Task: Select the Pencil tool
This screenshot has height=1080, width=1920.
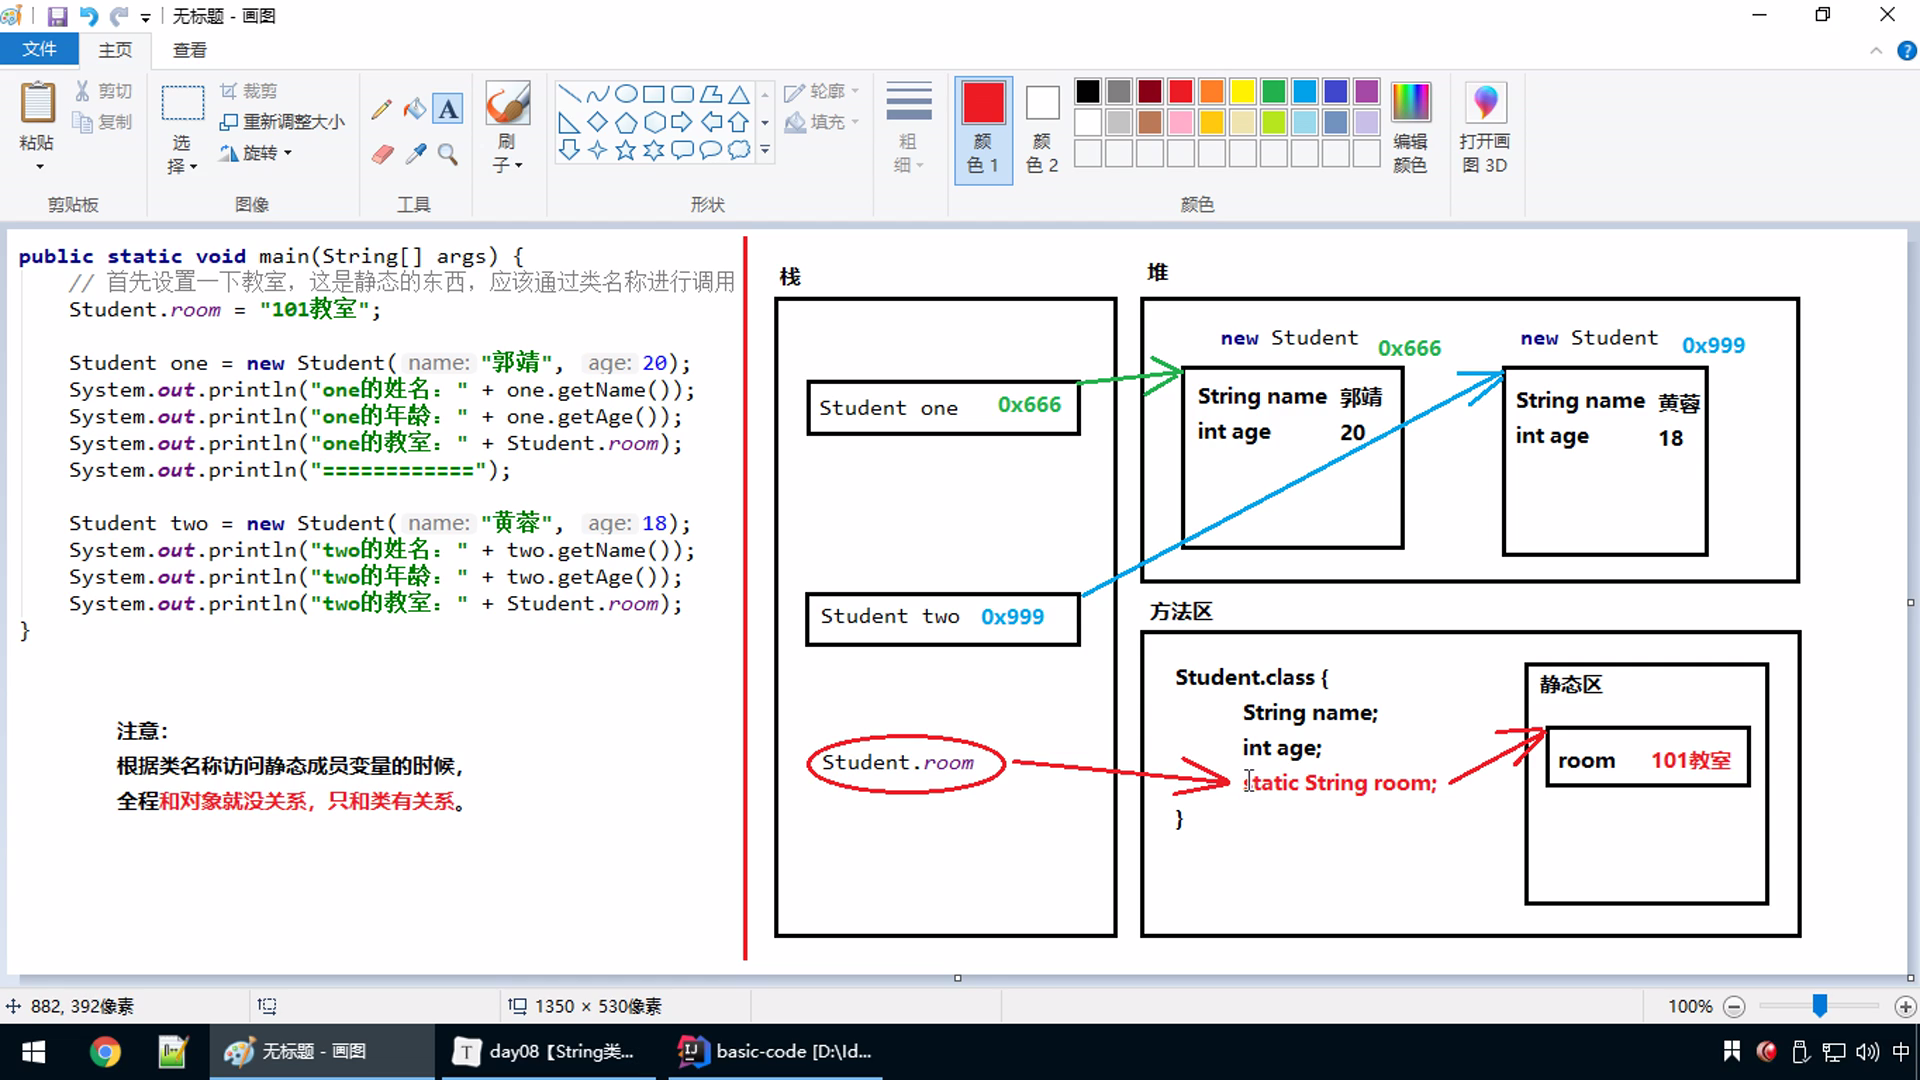Action: pos(381,109)
